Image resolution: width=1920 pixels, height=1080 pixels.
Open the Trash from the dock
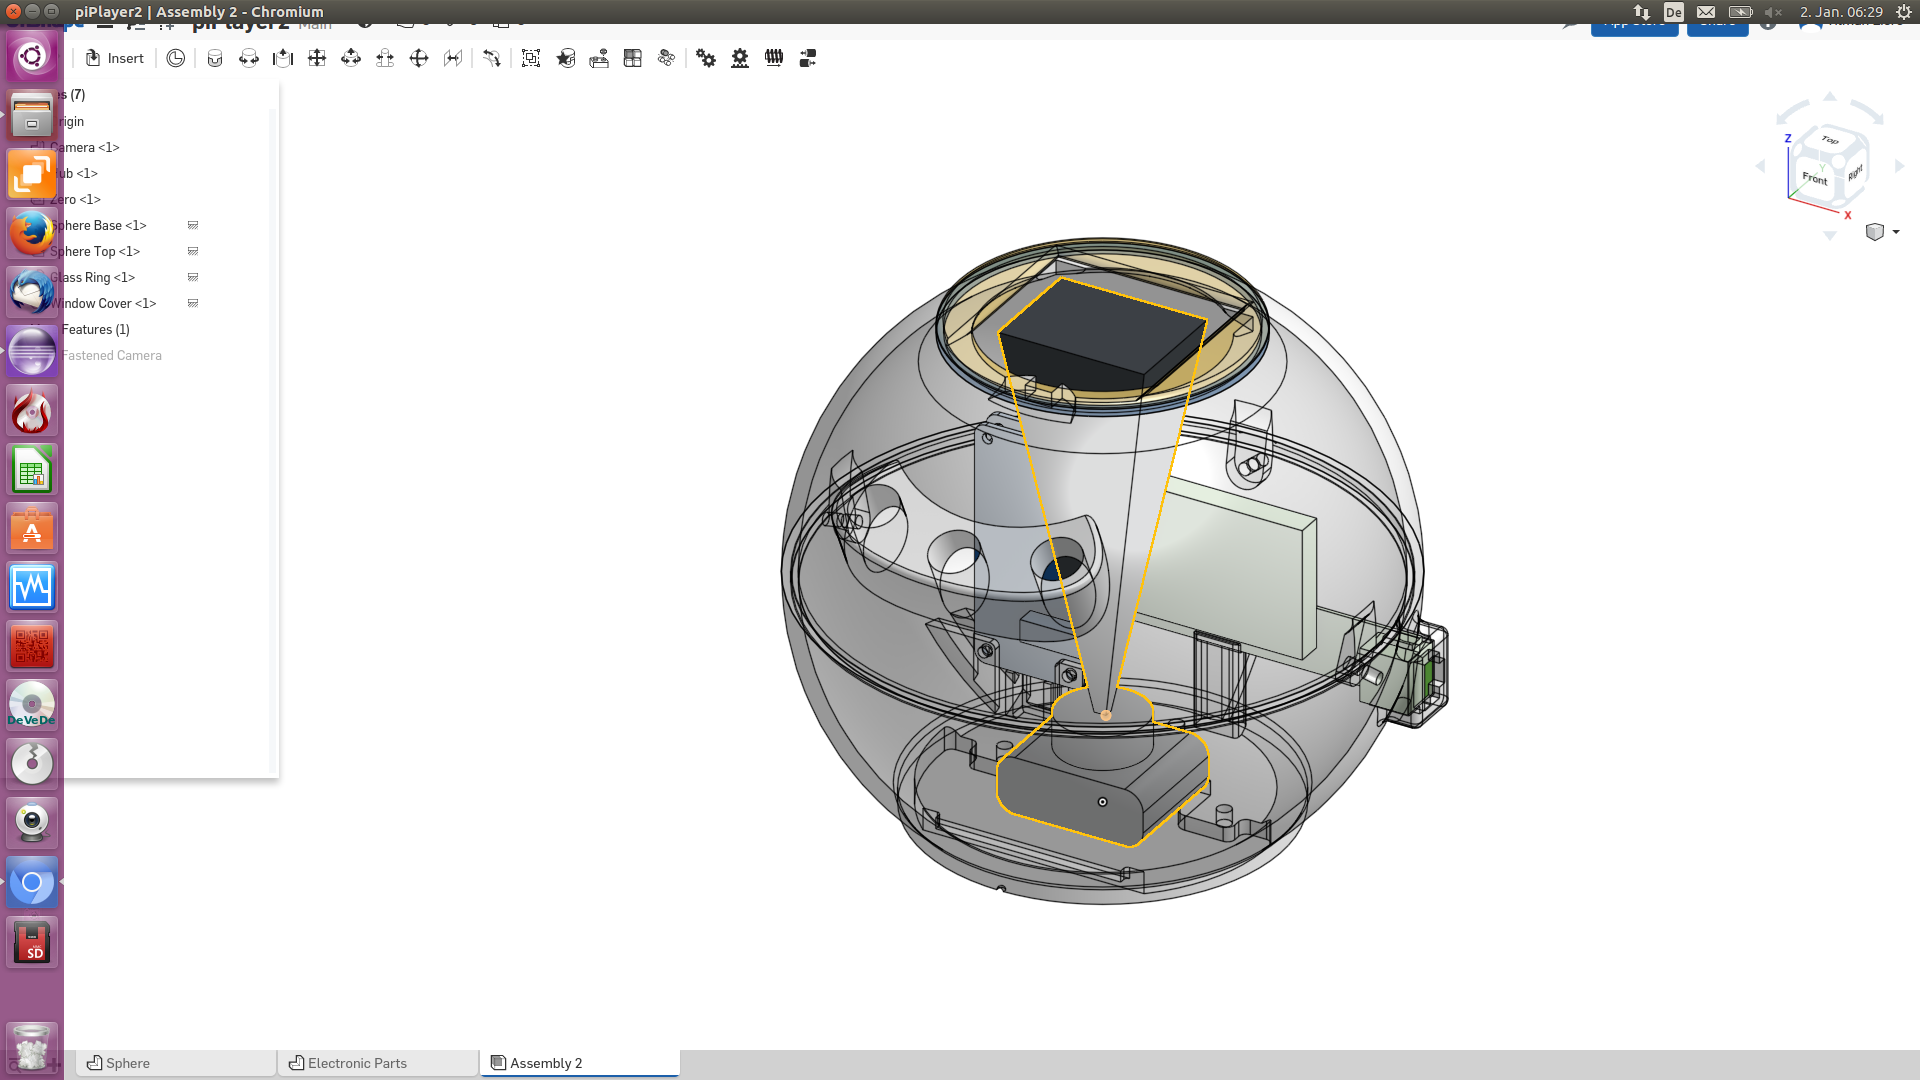[32, 1047]
